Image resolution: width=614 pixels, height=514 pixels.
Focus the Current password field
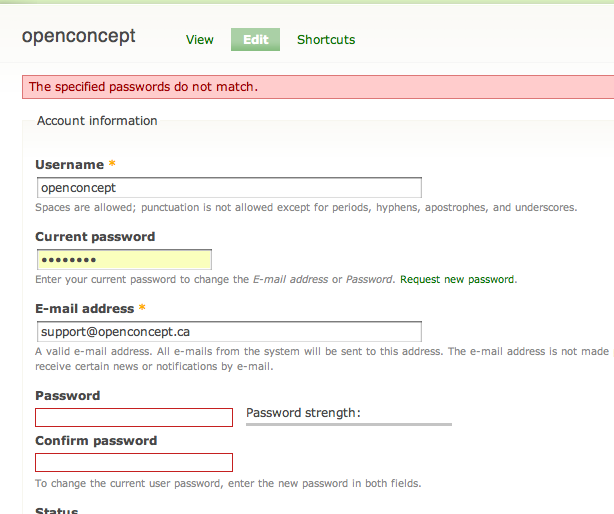tap(123, 260)
